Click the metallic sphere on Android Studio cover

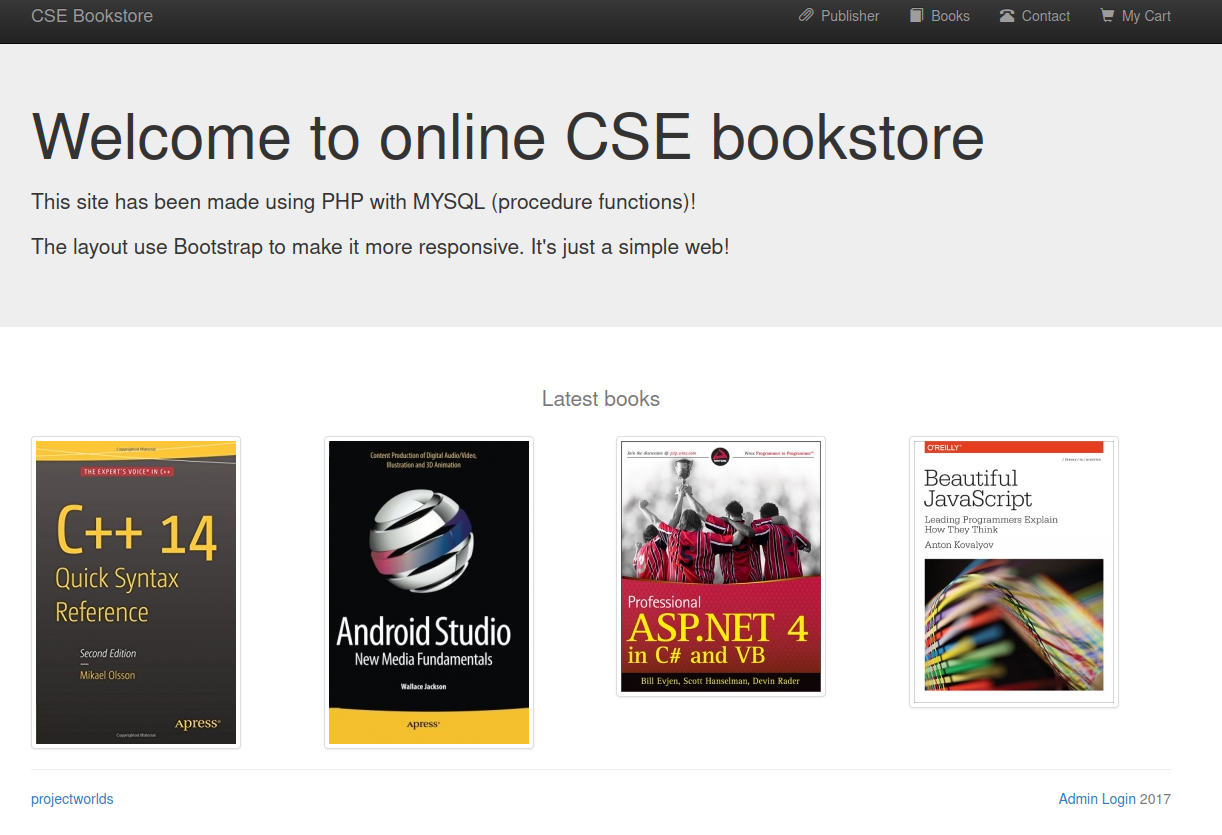coord(422,540)
